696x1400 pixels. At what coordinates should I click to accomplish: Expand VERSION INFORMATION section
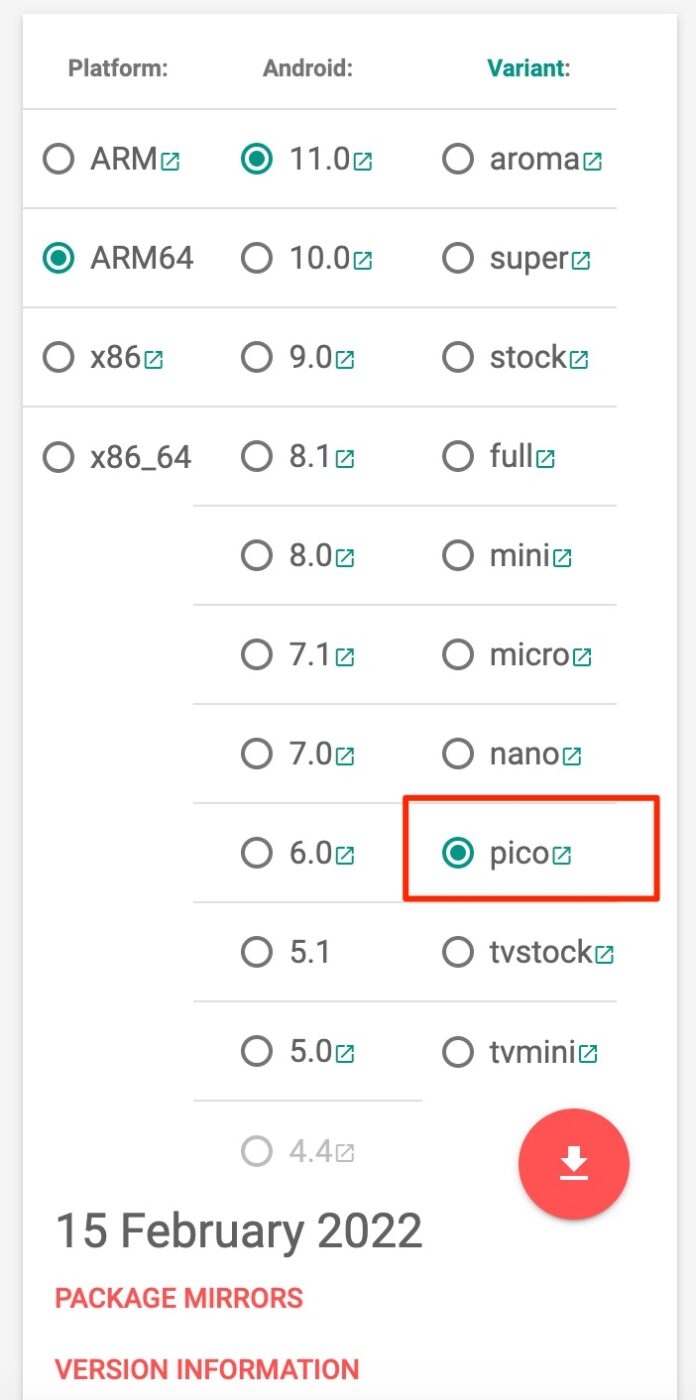(207, 1368)
